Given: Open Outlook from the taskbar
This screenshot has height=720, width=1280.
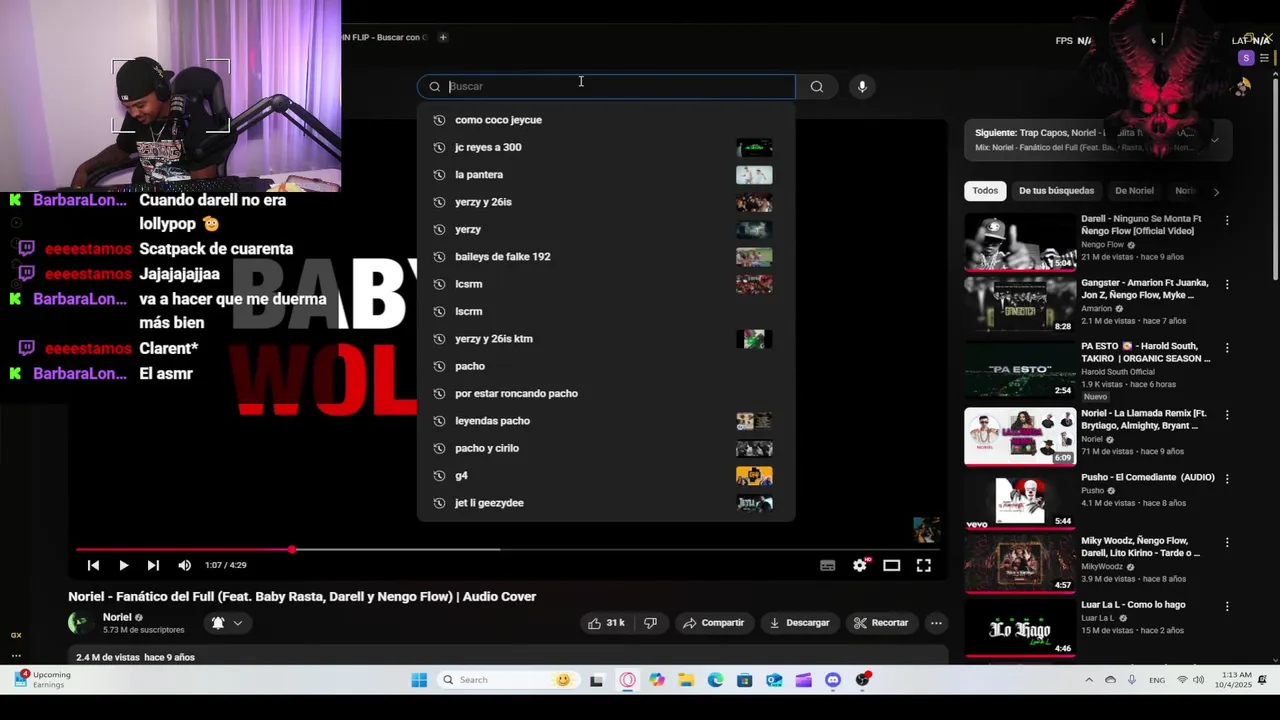Looking at the screenshot, I should tap(774, 680).
